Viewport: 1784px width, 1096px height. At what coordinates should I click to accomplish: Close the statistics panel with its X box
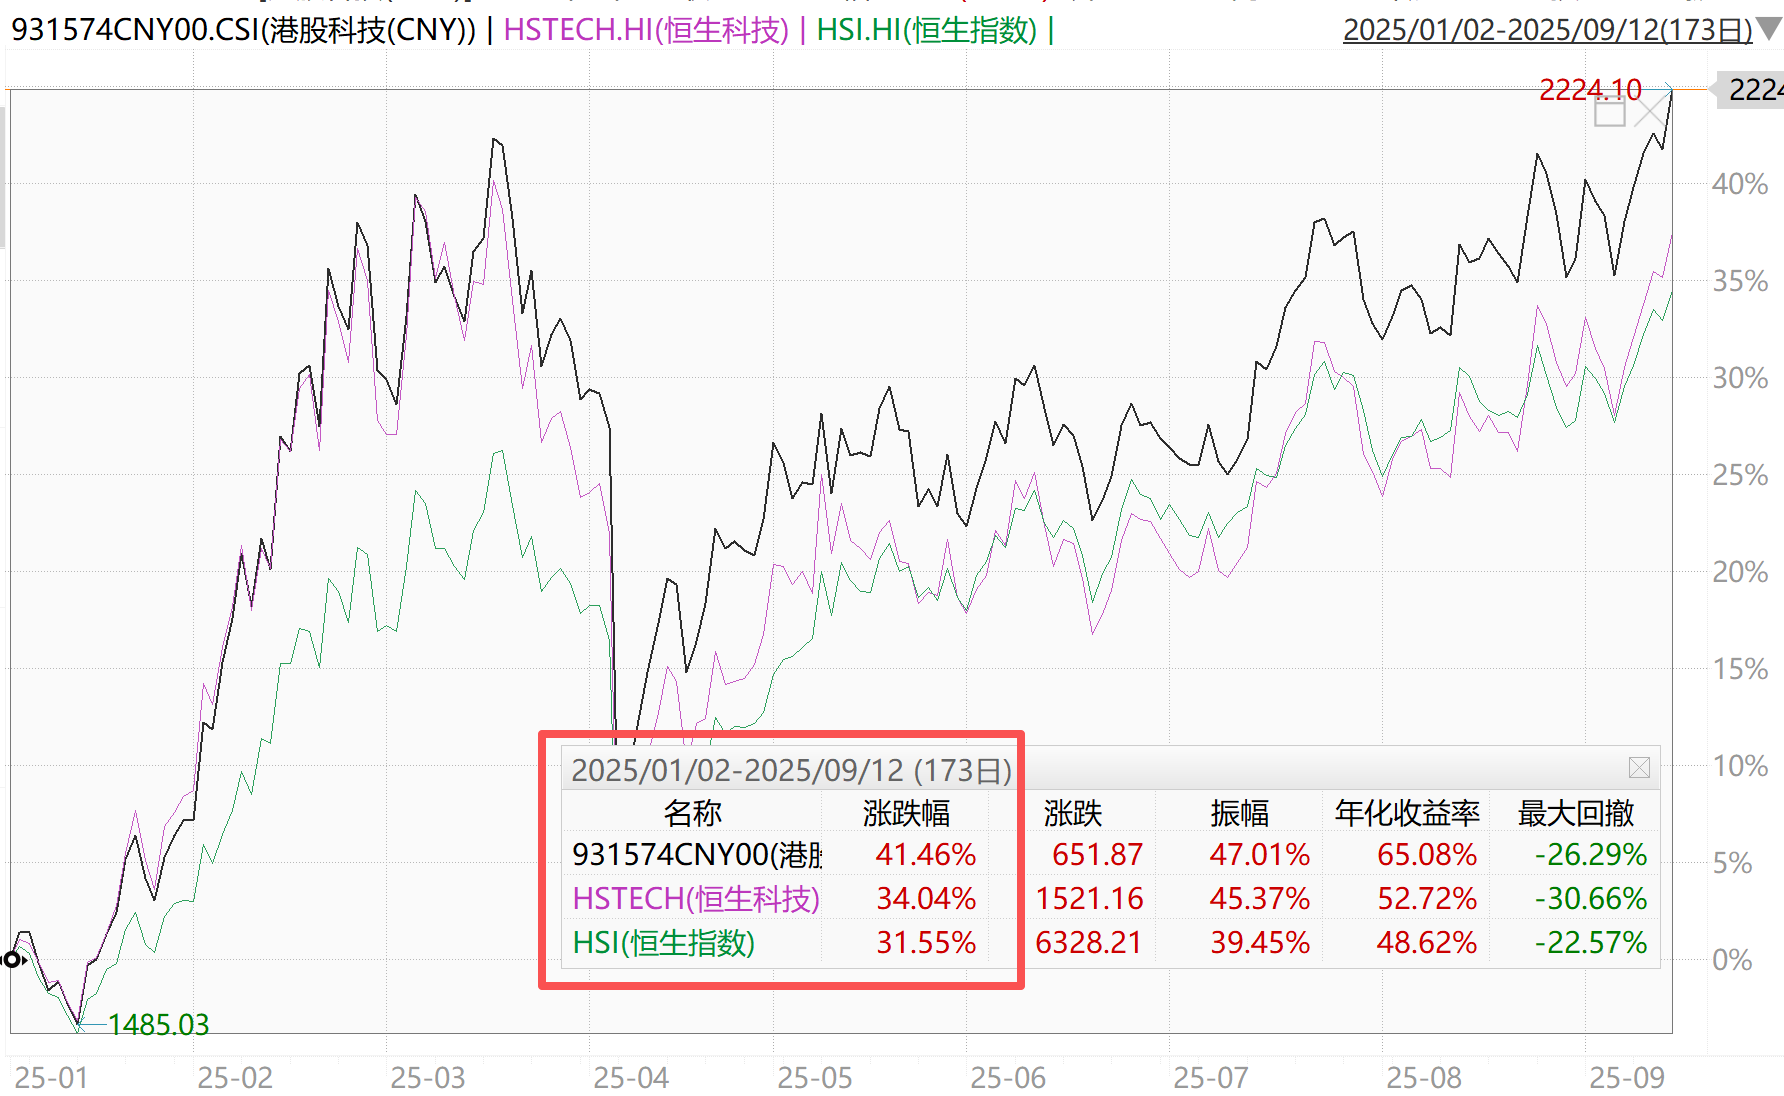coord(1639,768)
